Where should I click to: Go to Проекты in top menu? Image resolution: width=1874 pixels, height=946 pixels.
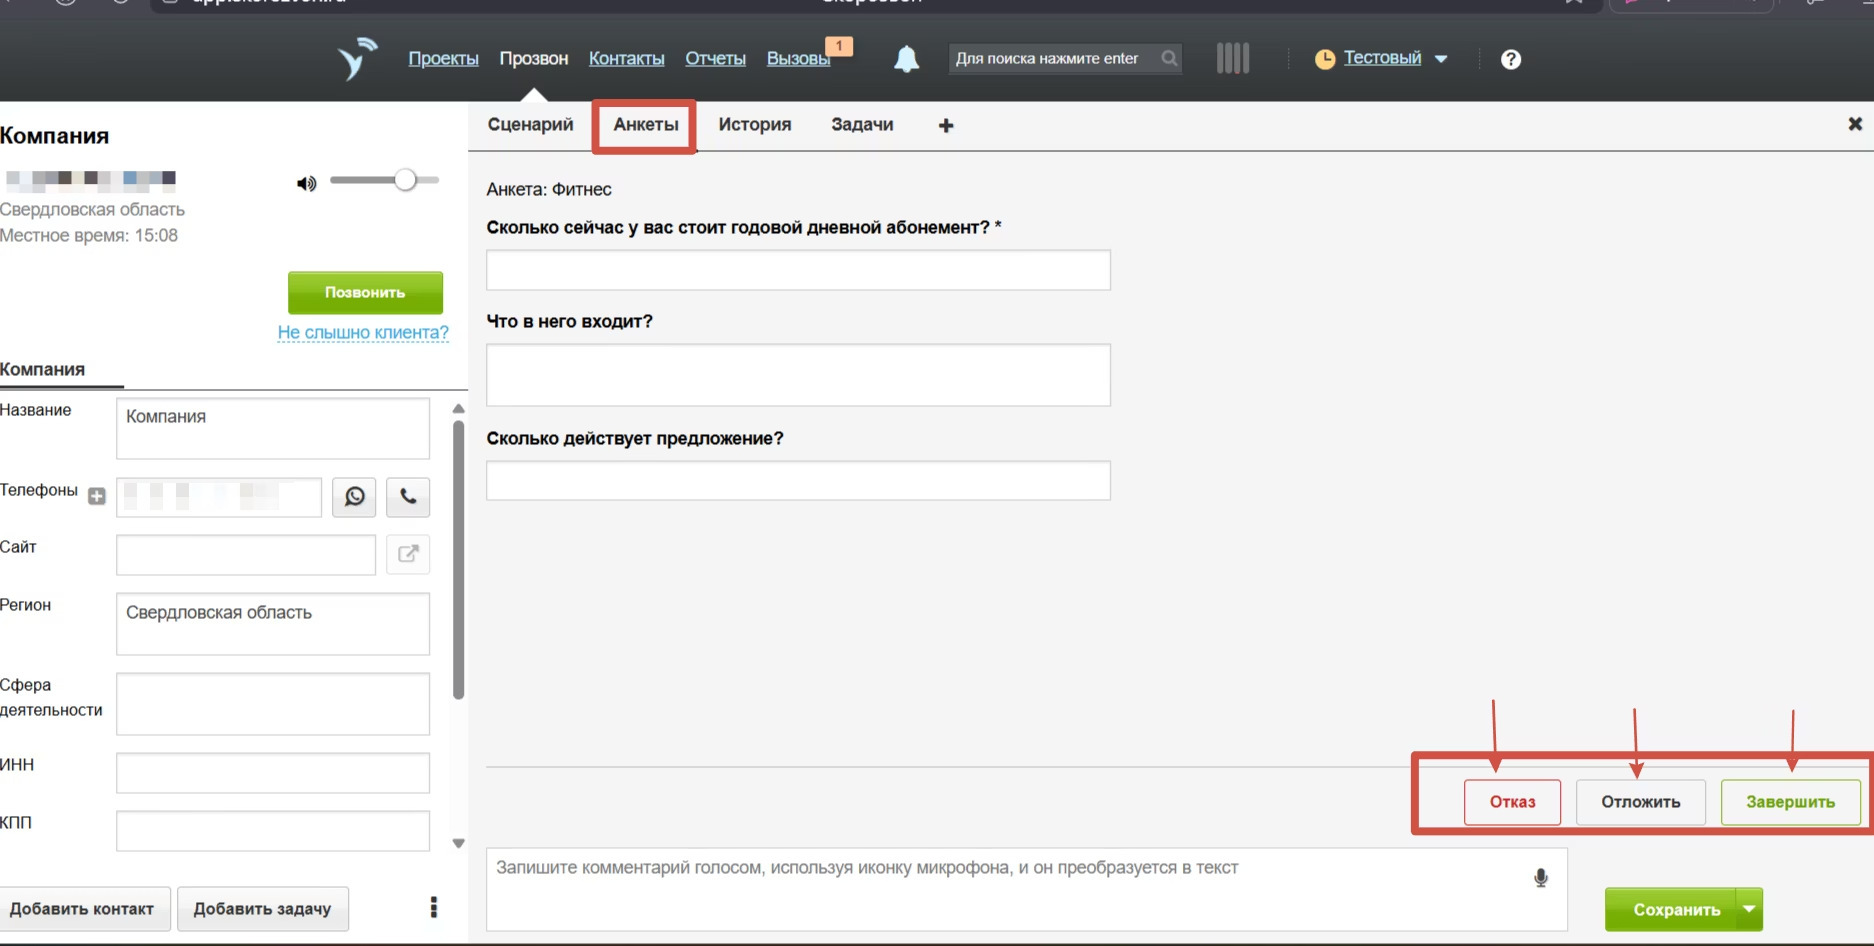tap(443, 59)
